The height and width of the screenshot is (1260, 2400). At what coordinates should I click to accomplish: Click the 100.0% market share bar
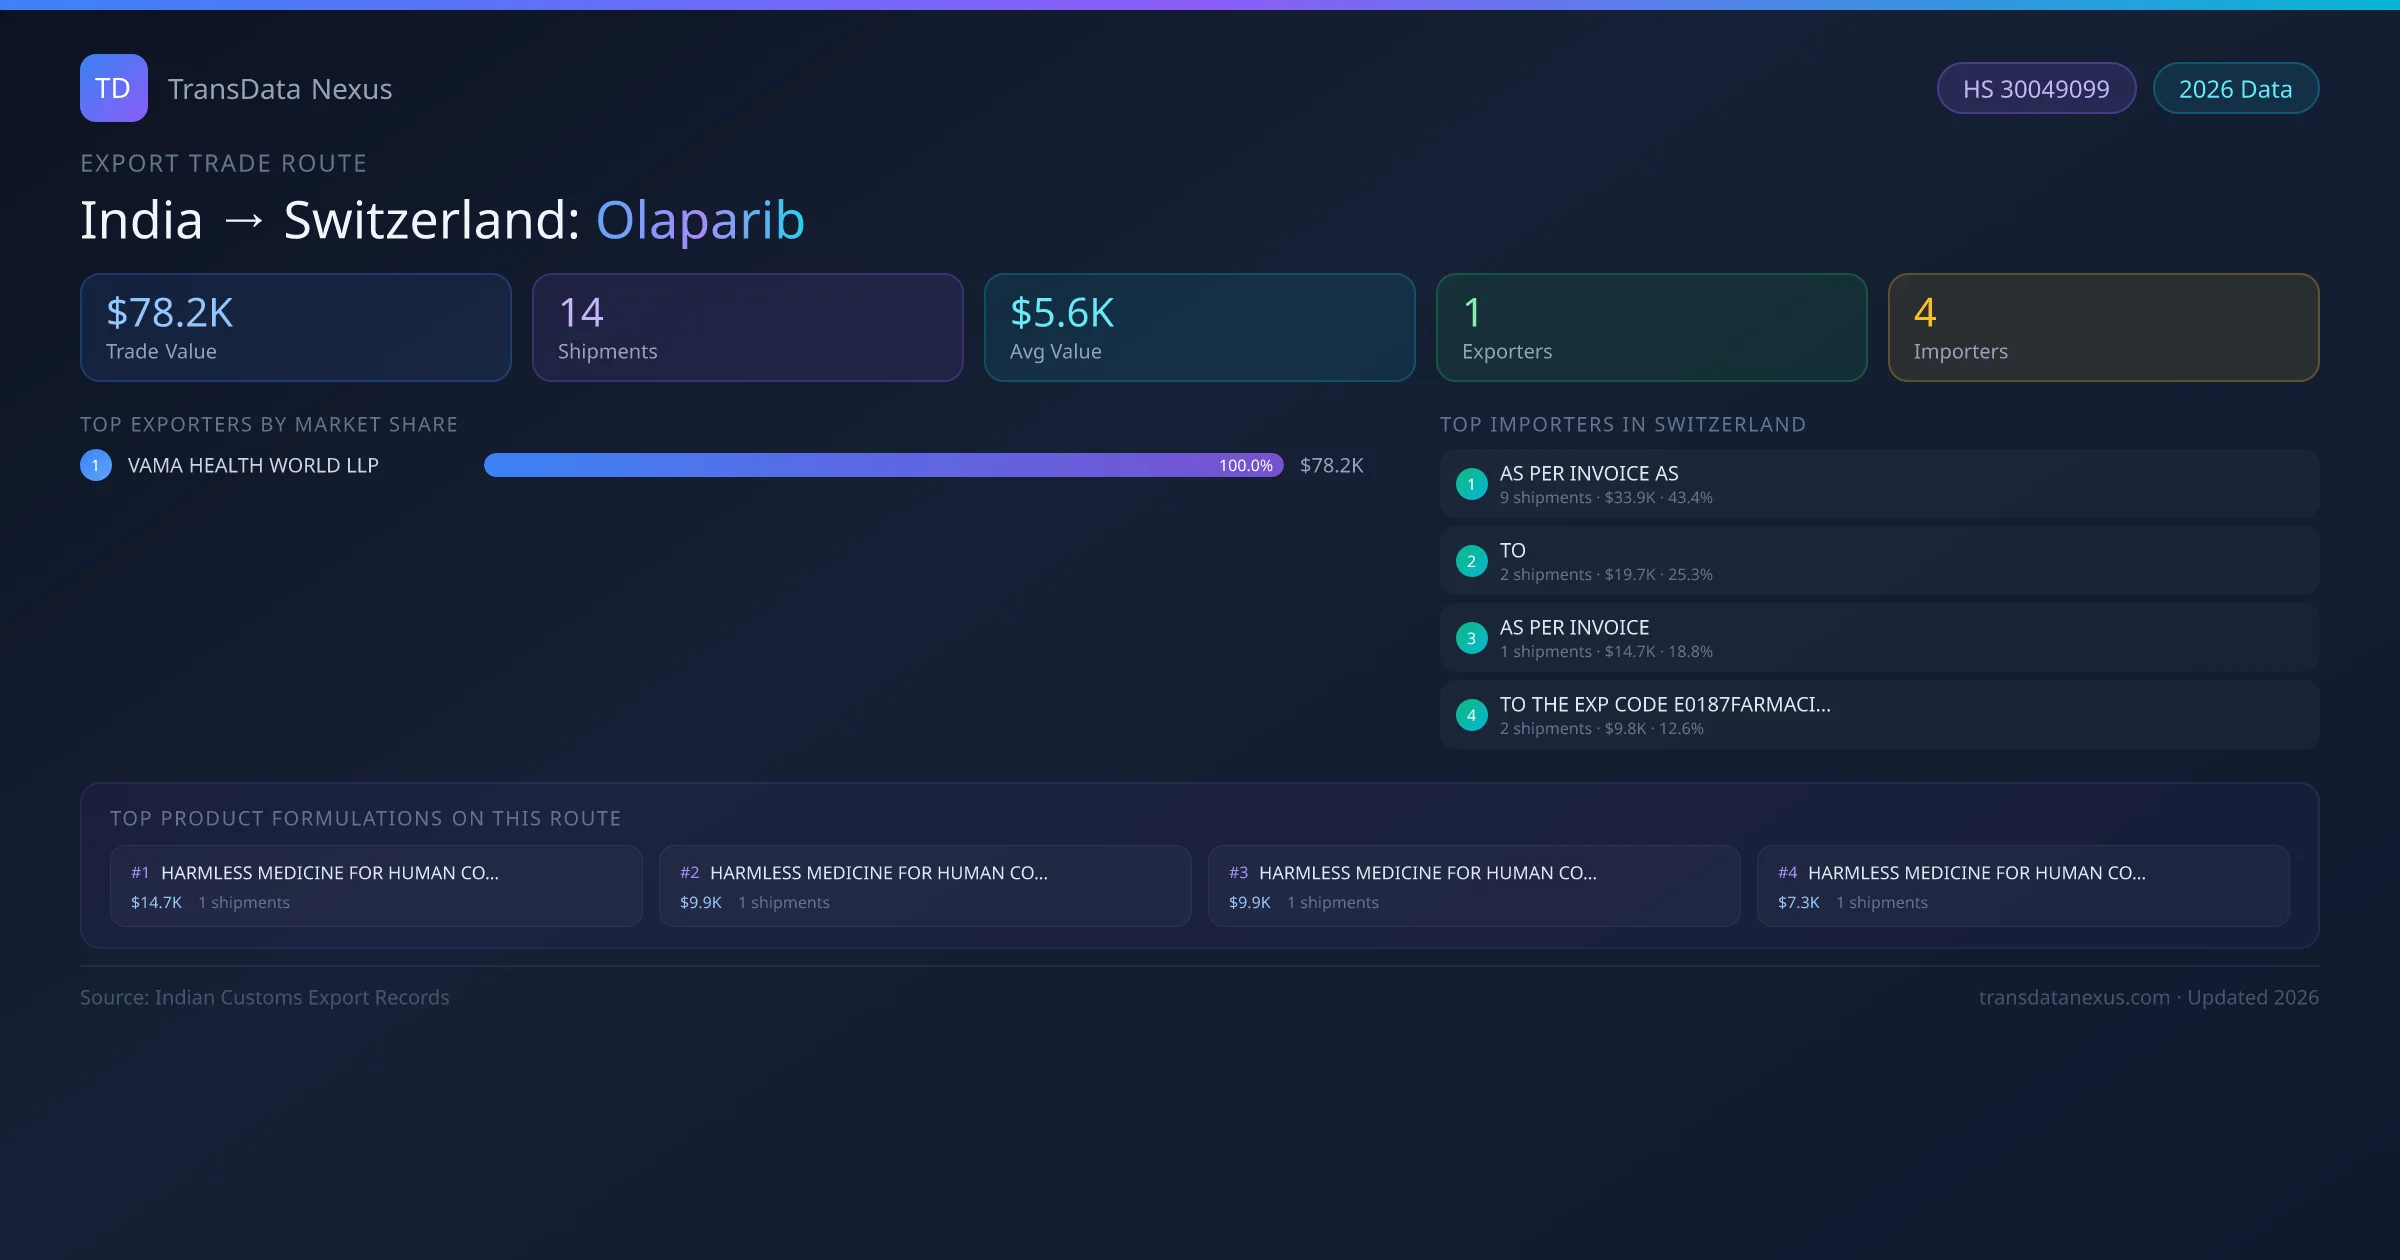883,465
